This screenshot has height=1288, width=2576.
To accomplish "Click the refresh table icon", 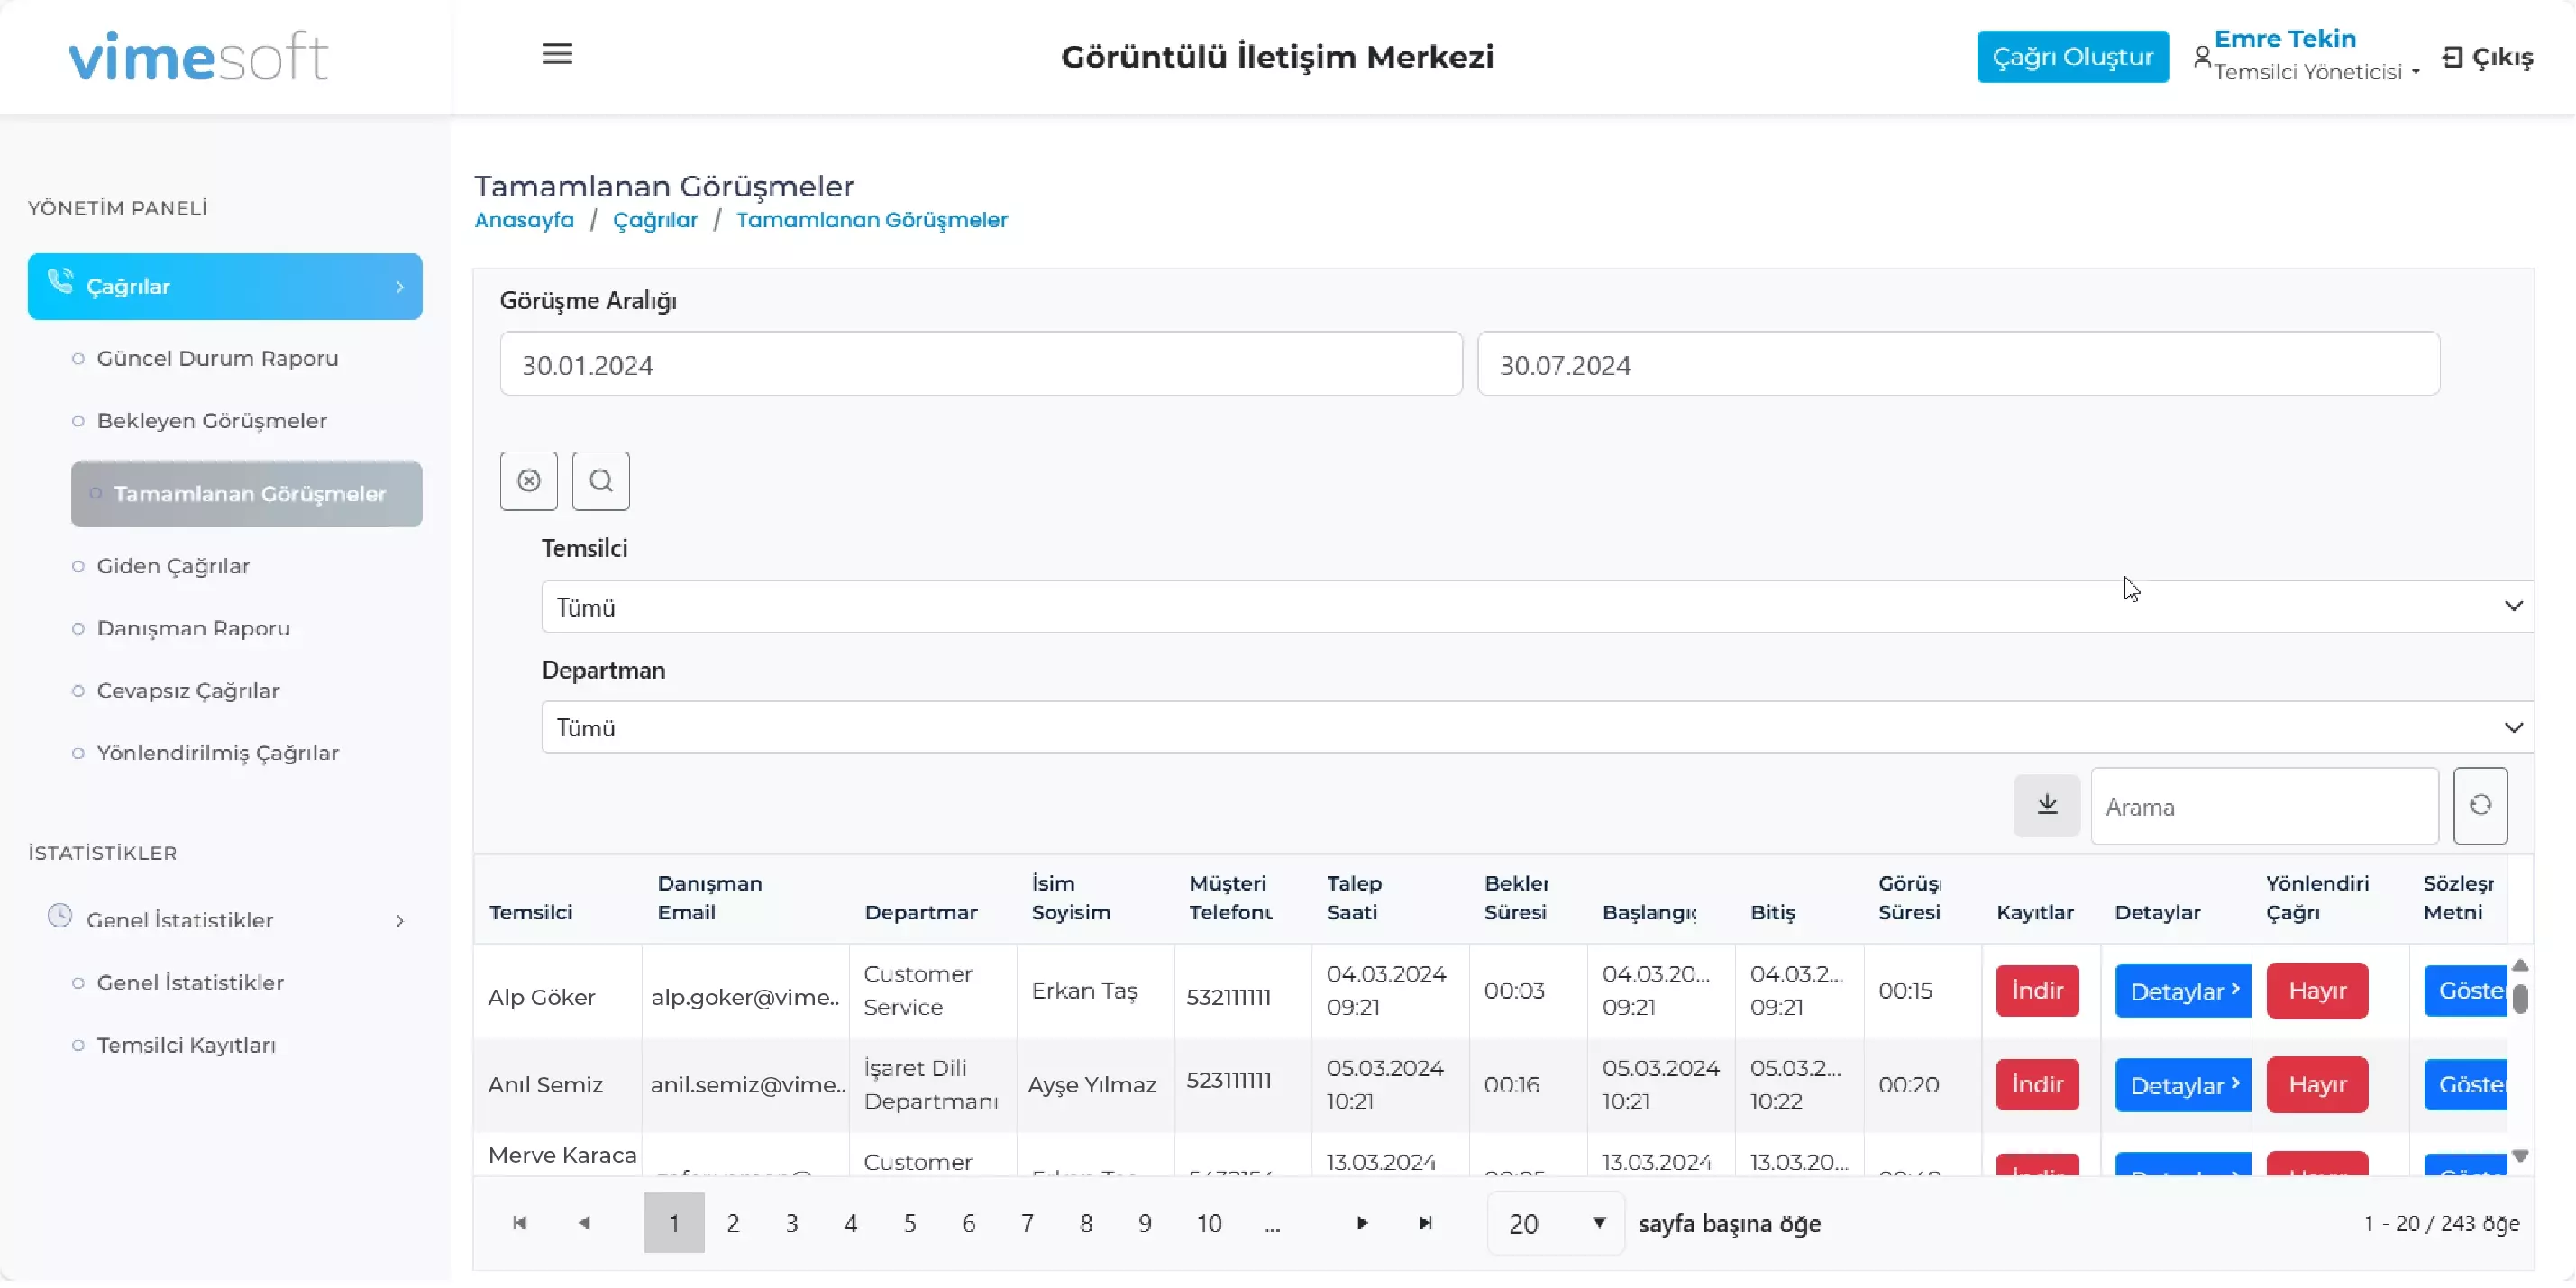I will [x=2480, y=805].
